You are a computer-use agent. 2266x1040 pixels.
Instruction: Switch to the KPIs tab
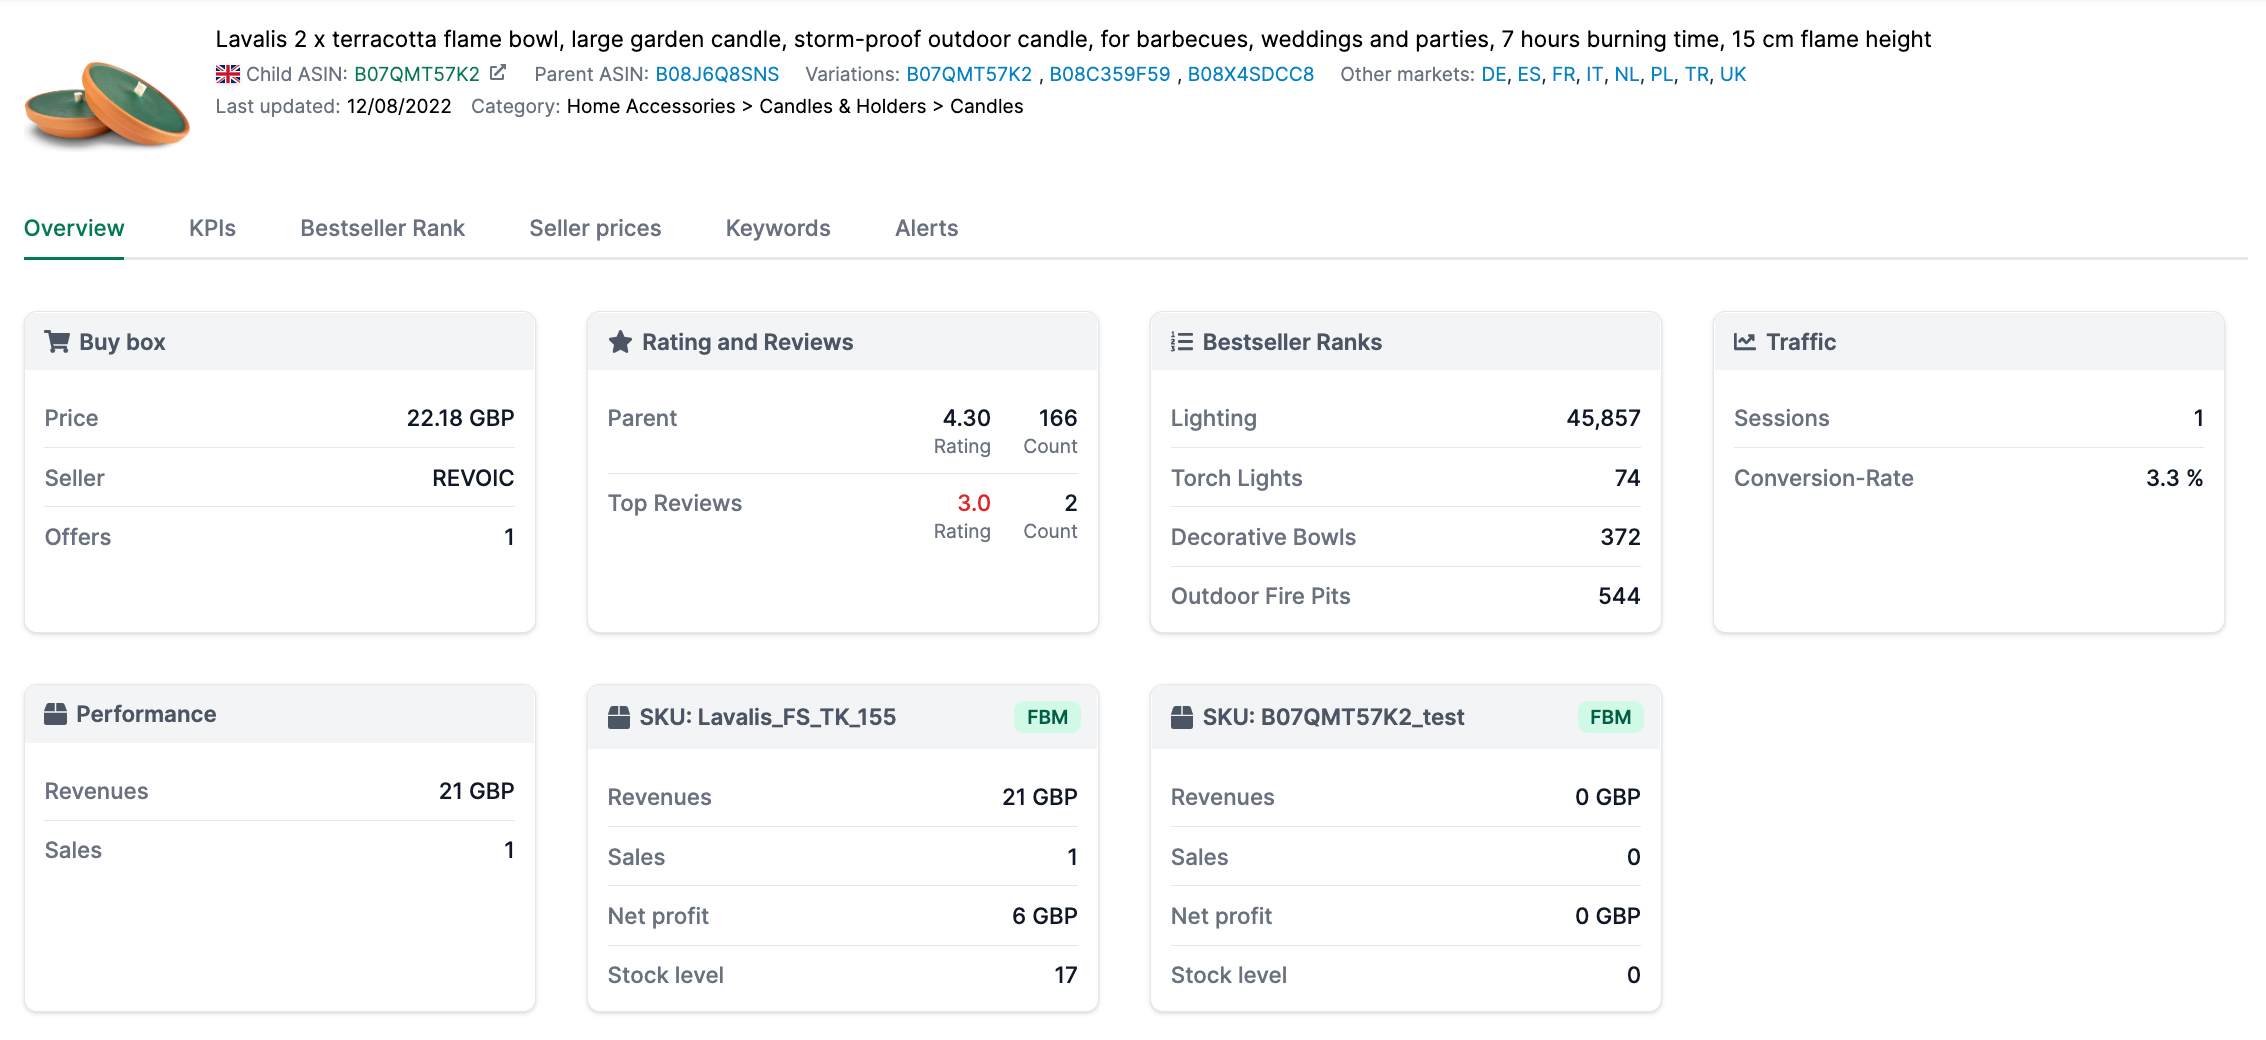click(x=211, y=228)
